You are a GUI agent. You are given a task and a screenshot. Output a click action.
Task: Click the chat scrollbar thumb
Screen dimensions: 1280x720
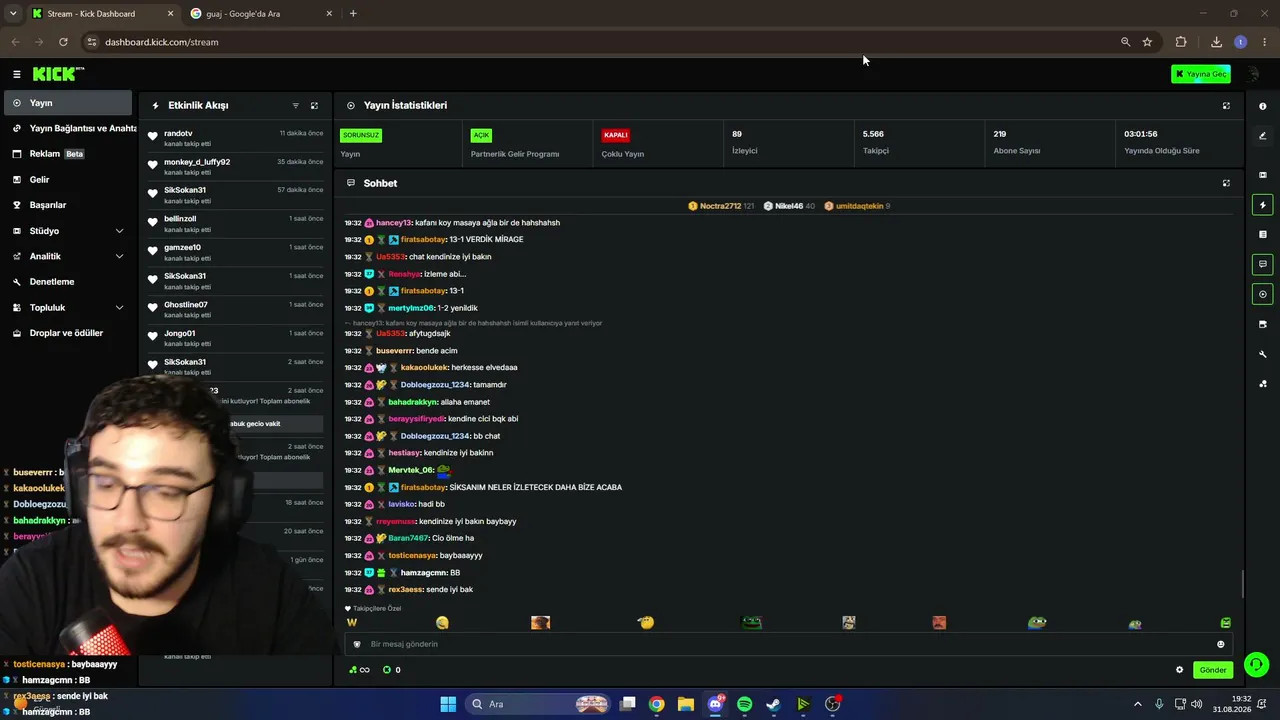tap(1243, 583)
